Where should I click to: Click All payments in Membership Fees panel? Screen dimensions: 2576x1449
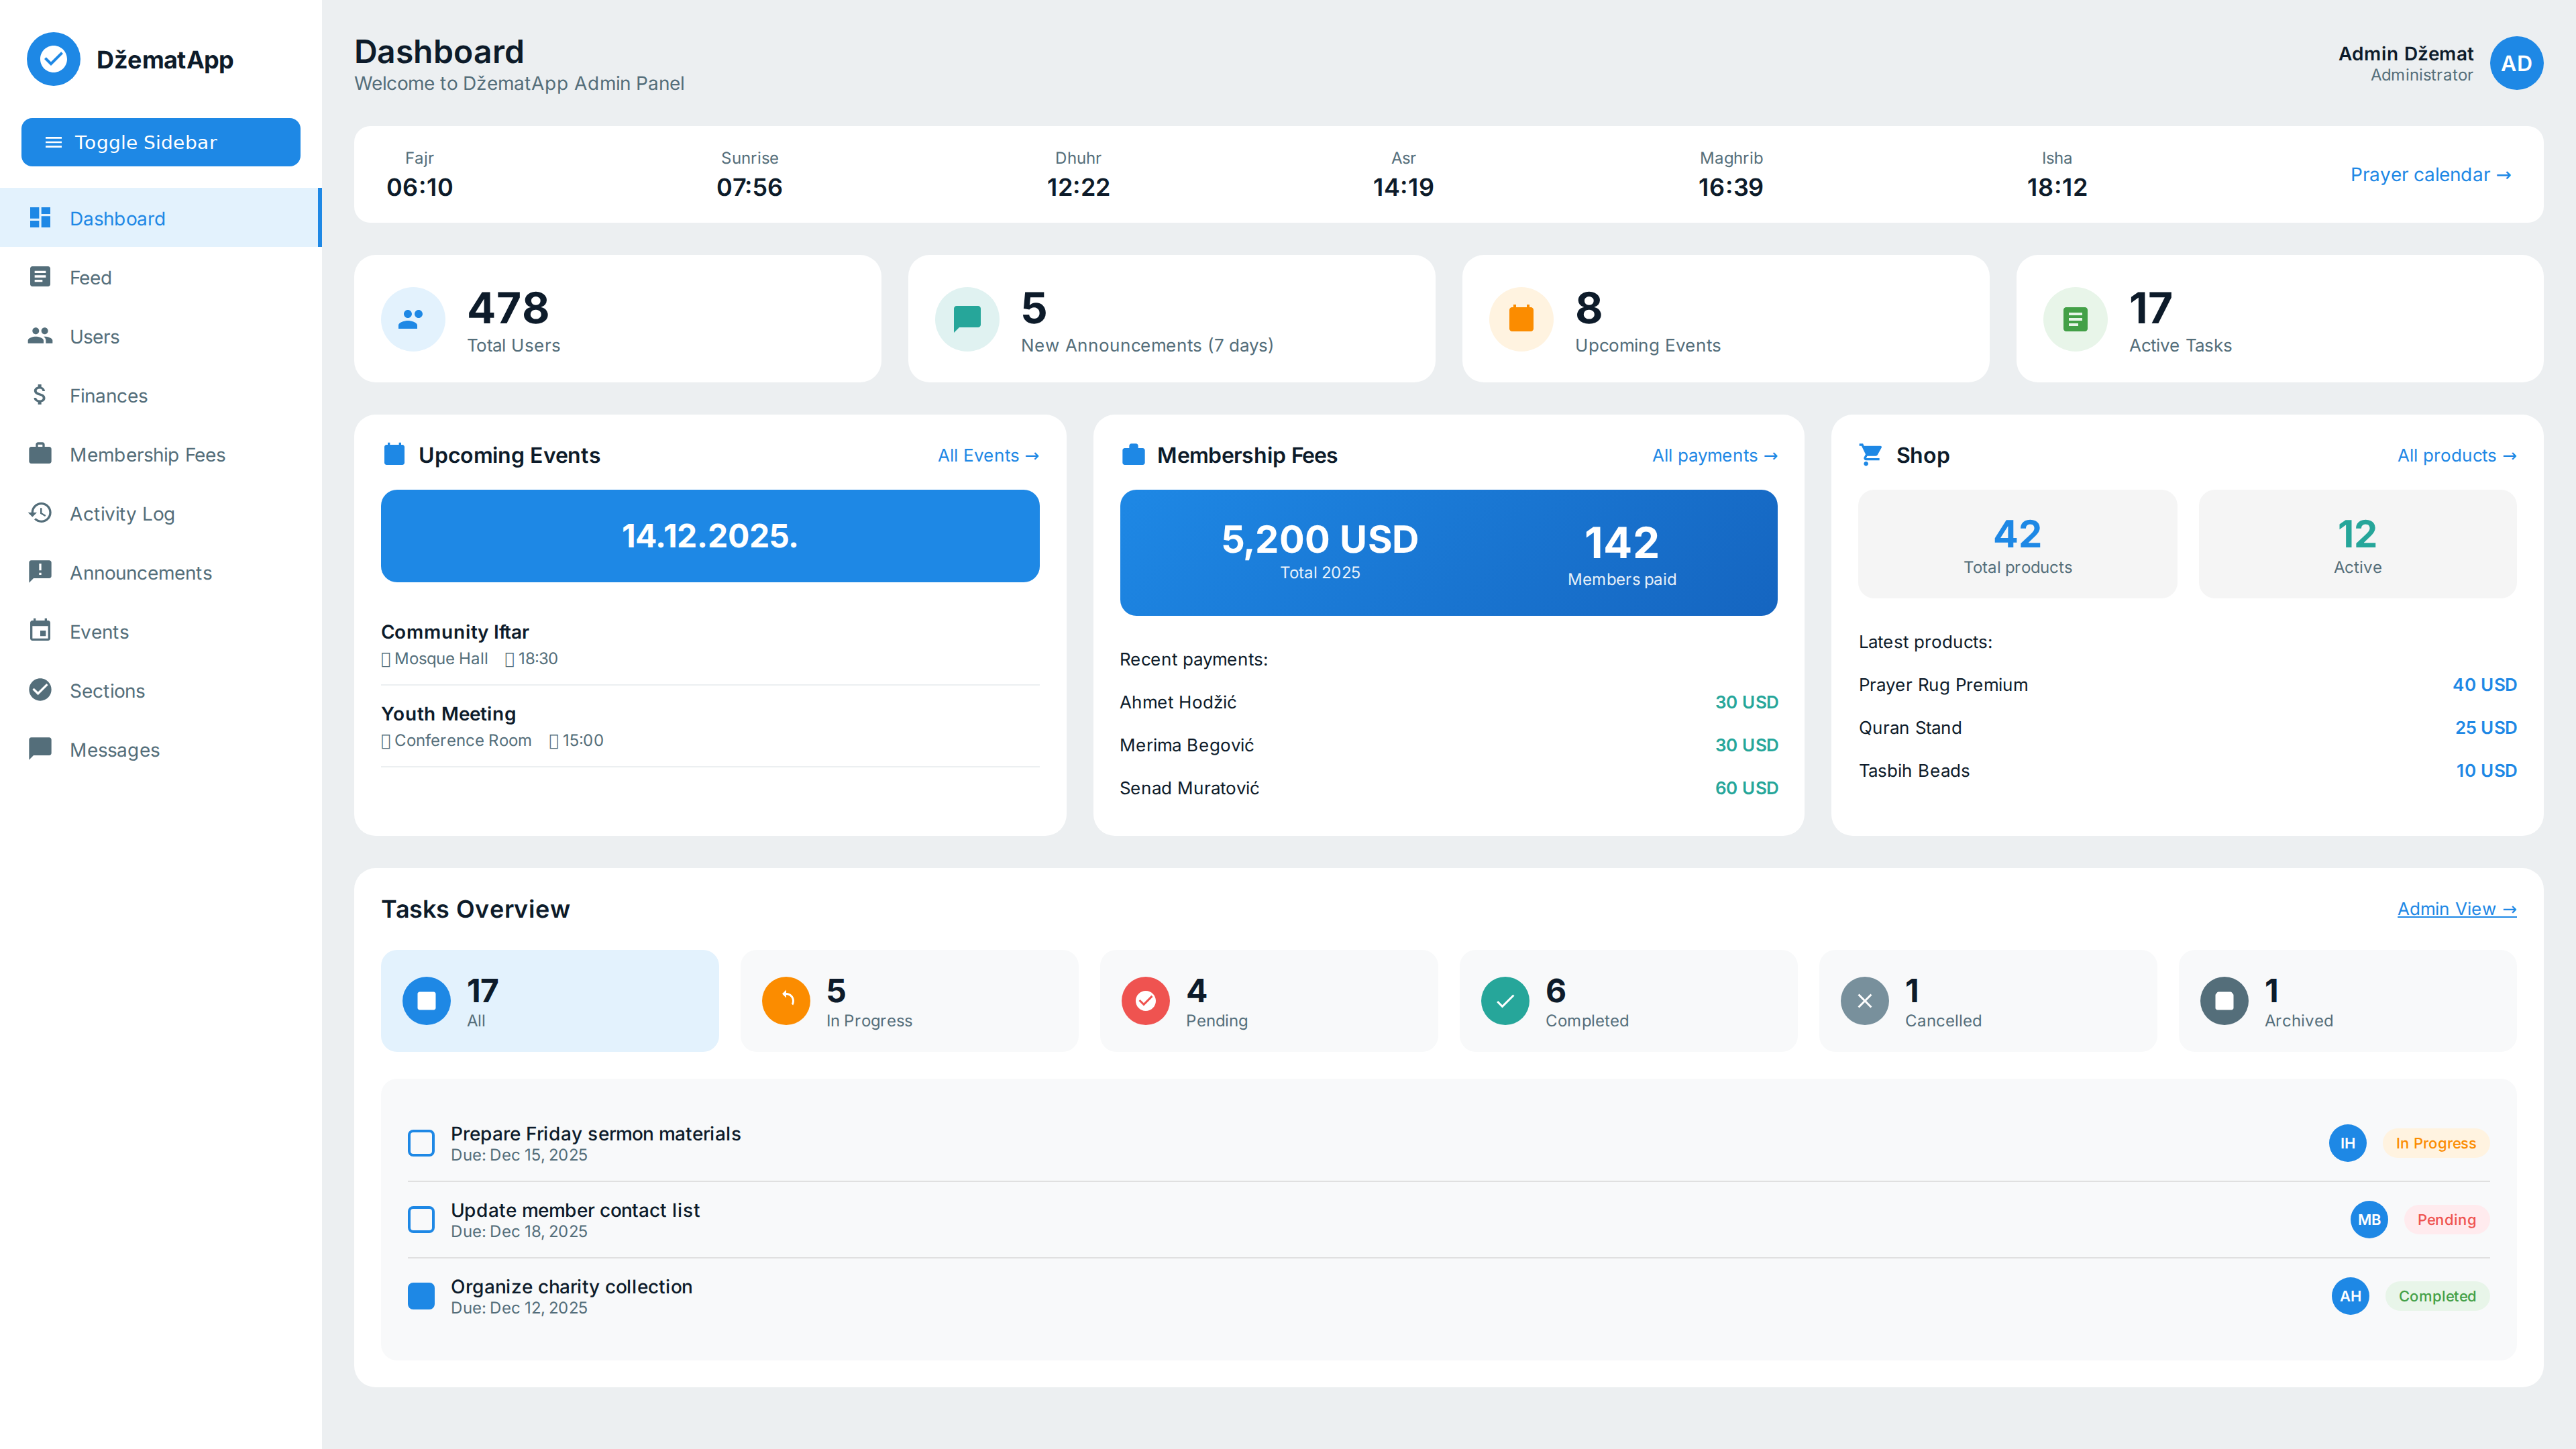coord(1713,455)
